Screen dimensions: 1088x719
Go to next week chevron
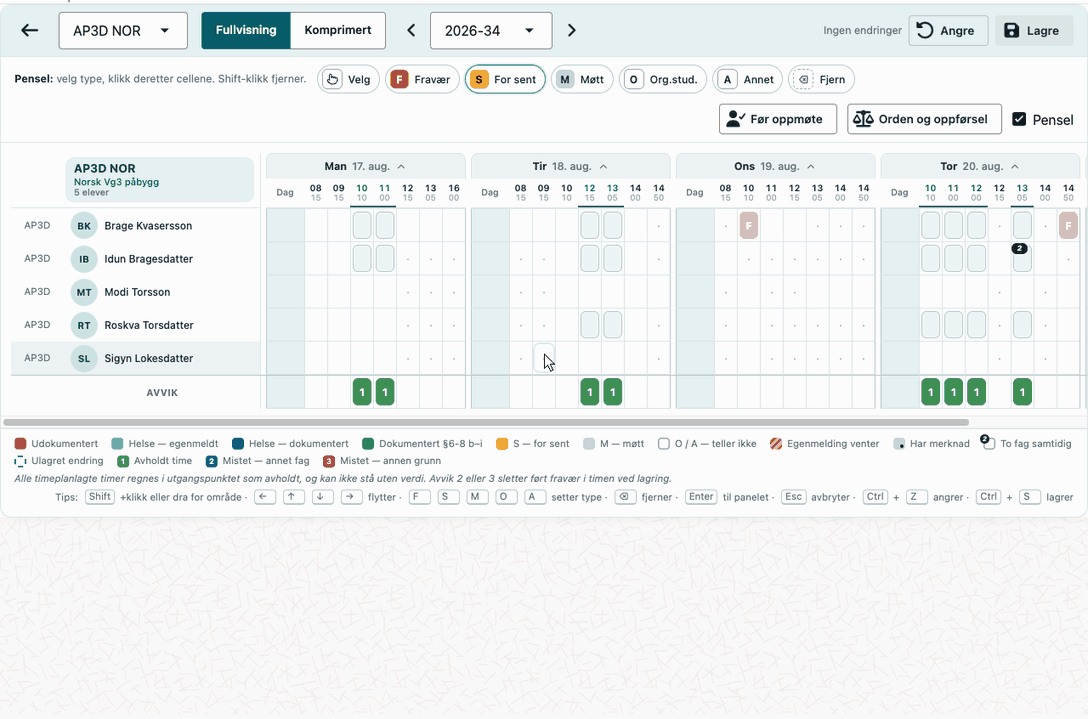(572, 31)
